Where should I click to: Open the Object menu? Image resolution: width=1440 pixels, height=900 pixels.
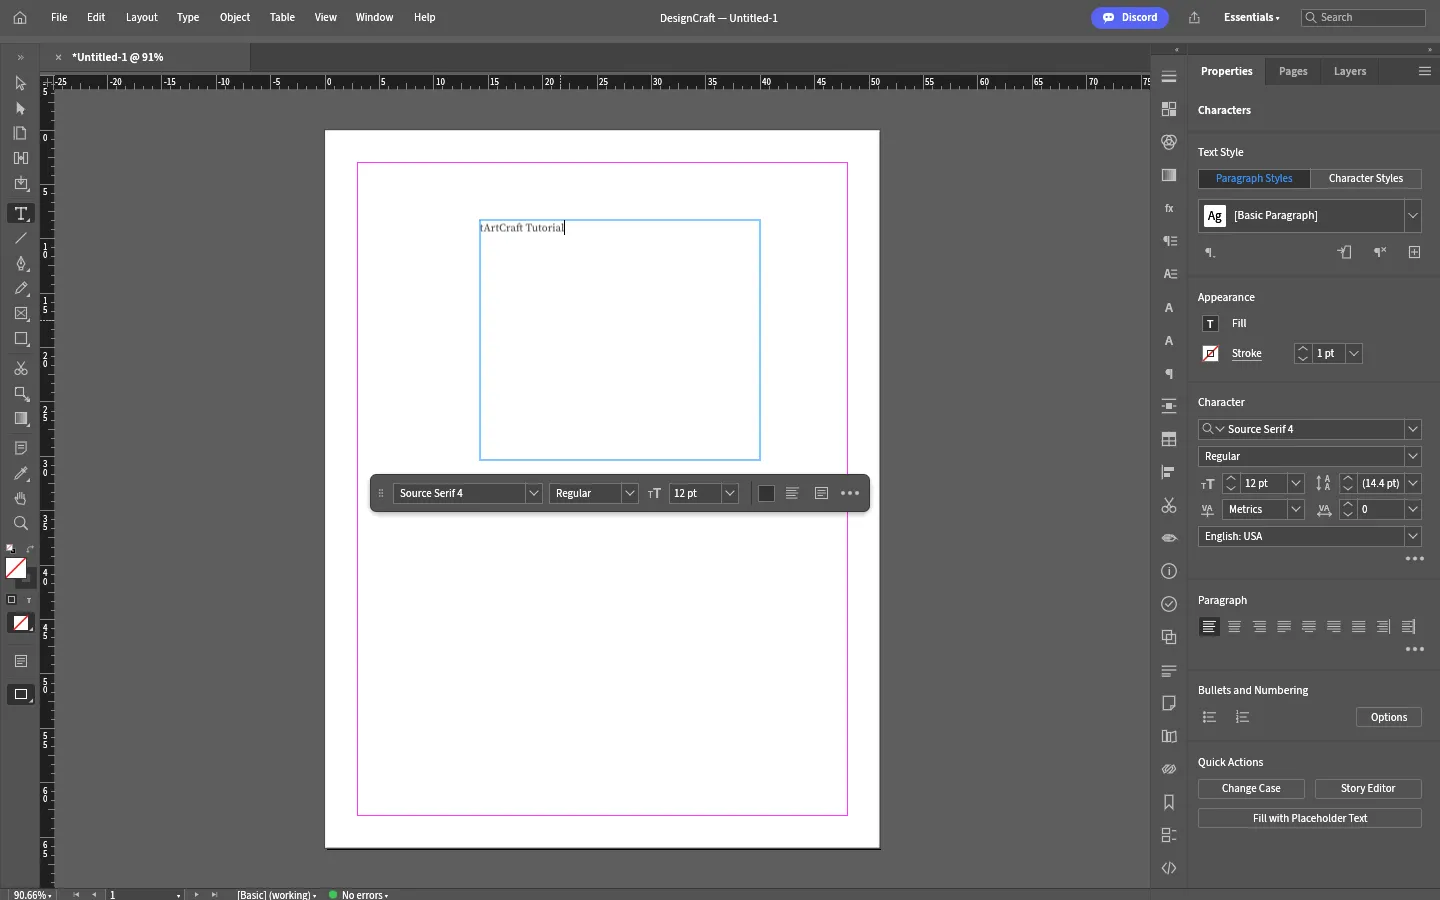(x=235, y=18)
